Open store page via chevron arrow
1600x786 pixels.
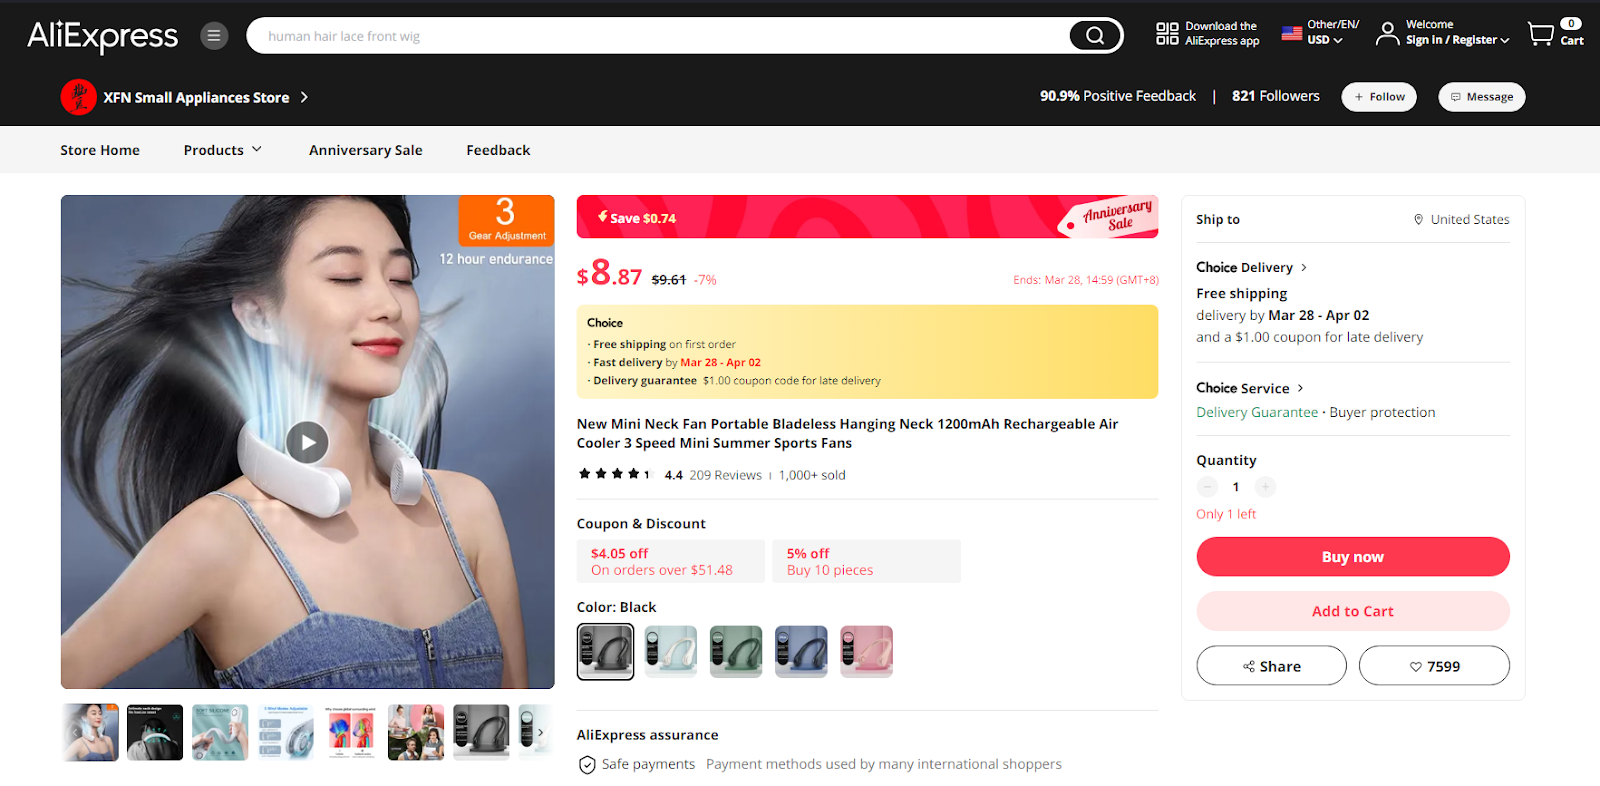[x=304, y=97]
